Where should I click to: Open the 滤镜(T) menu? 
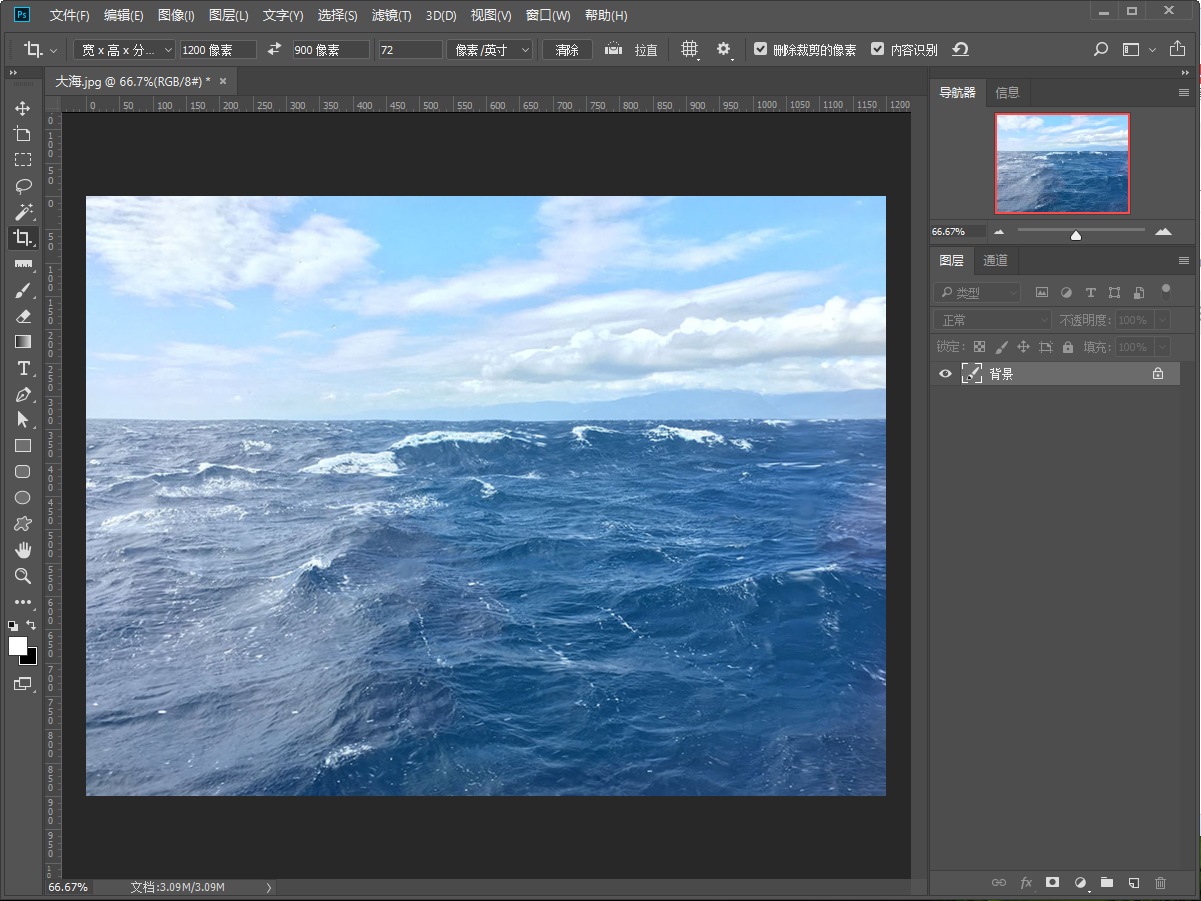click(x=391, y=16)
